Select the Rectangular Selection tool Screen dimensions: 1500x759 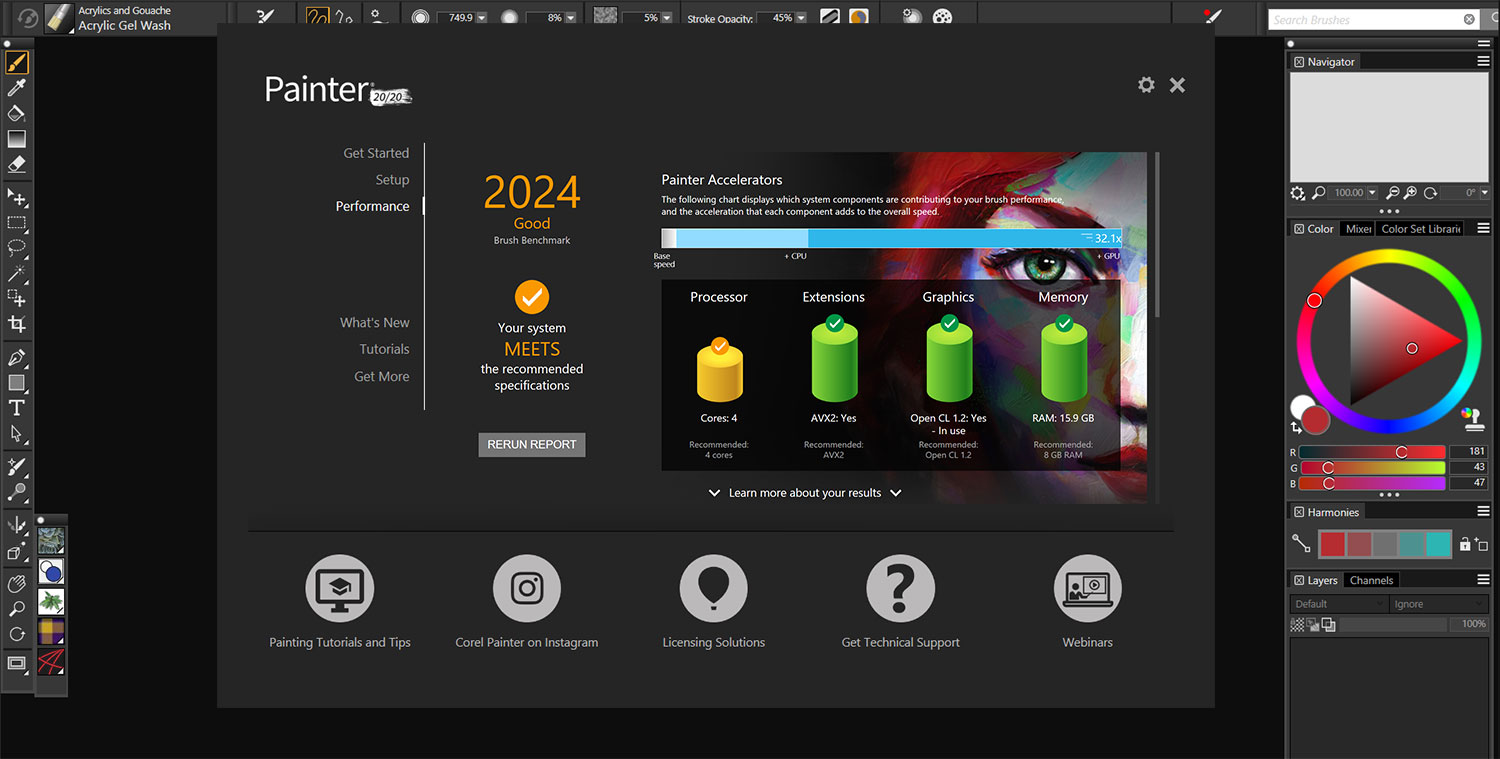pos(17,223)
